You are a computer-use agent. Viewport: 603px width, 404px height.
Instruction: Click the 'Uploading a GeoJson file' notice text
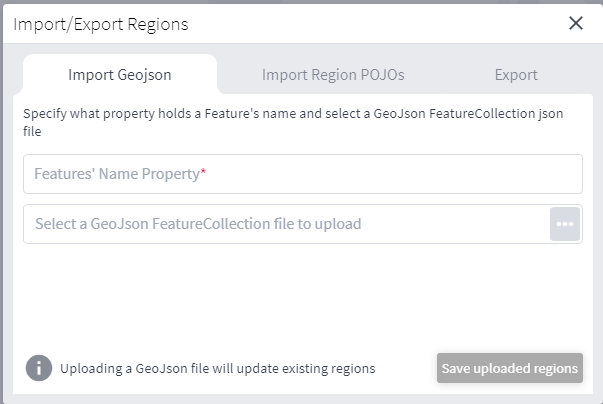click(217, 368)
